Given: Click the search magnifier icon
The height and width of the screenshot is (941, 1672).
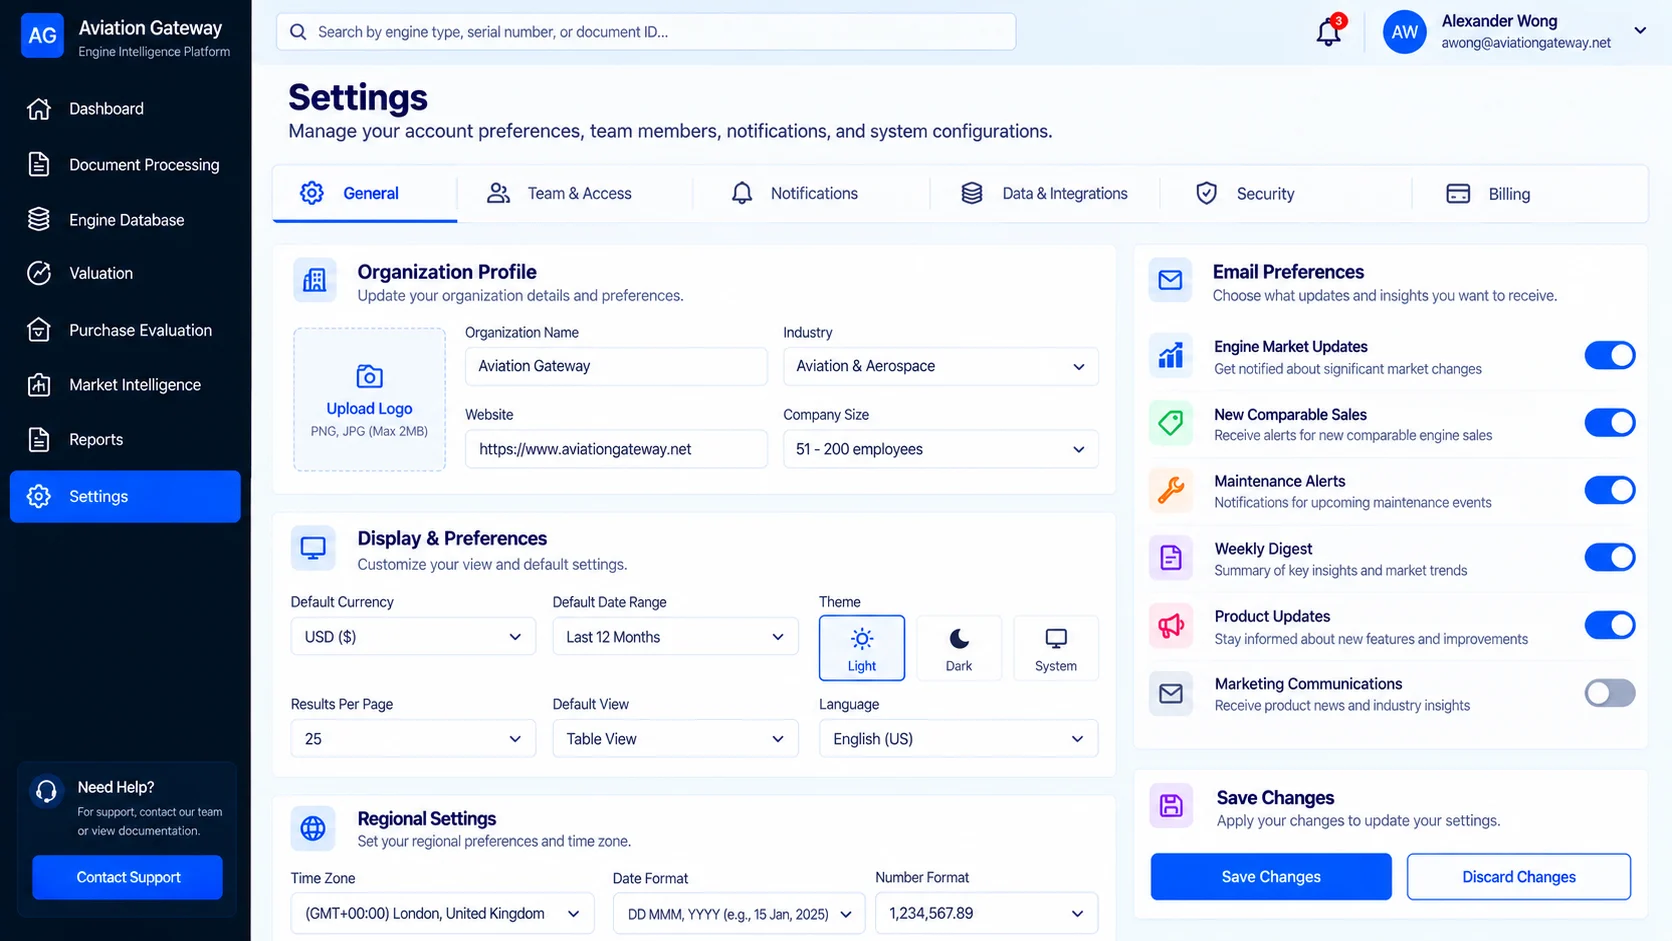Looking at the screenshot, I should pyautogui.click(x=298, y=32).
